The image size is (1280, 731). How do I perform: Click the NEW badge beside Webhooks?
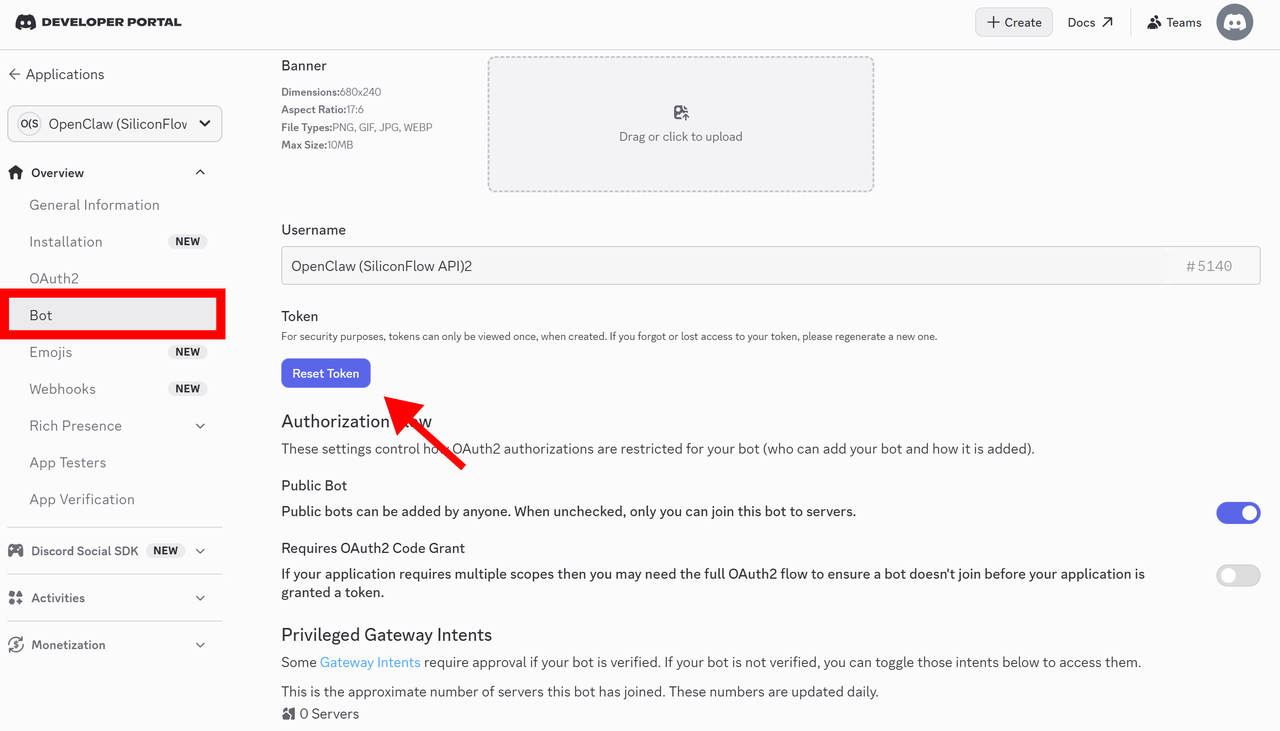(x=188, y=389)
